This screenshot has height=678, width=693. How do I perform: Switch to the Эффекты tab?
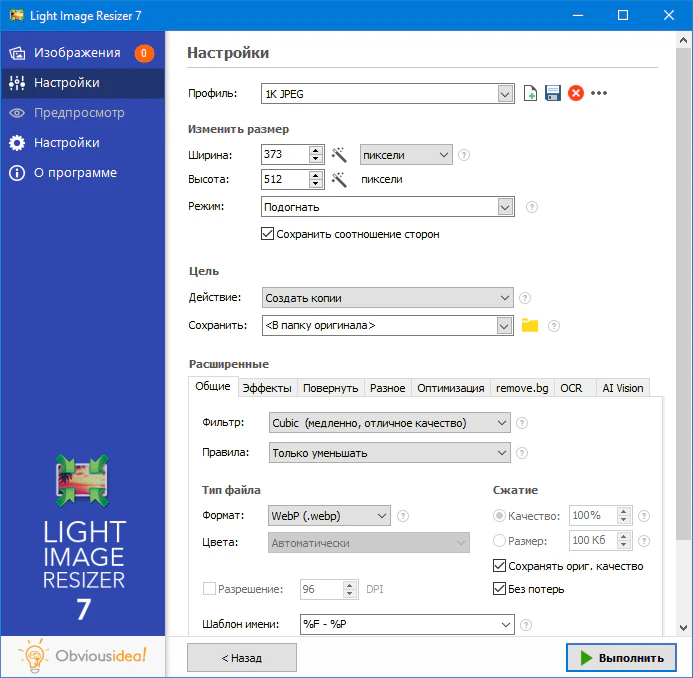point(267,388)
